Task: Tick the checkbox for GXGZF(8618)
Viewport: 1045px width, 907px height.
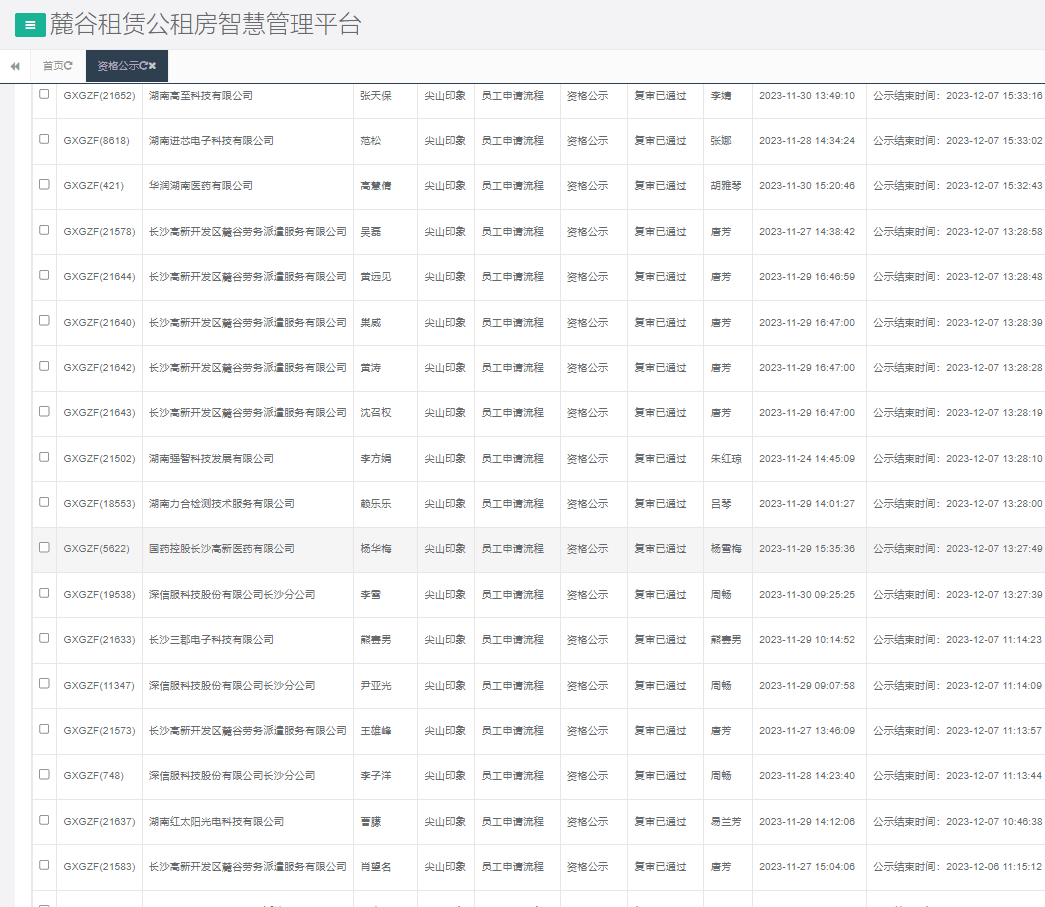Action: point(44,139)
